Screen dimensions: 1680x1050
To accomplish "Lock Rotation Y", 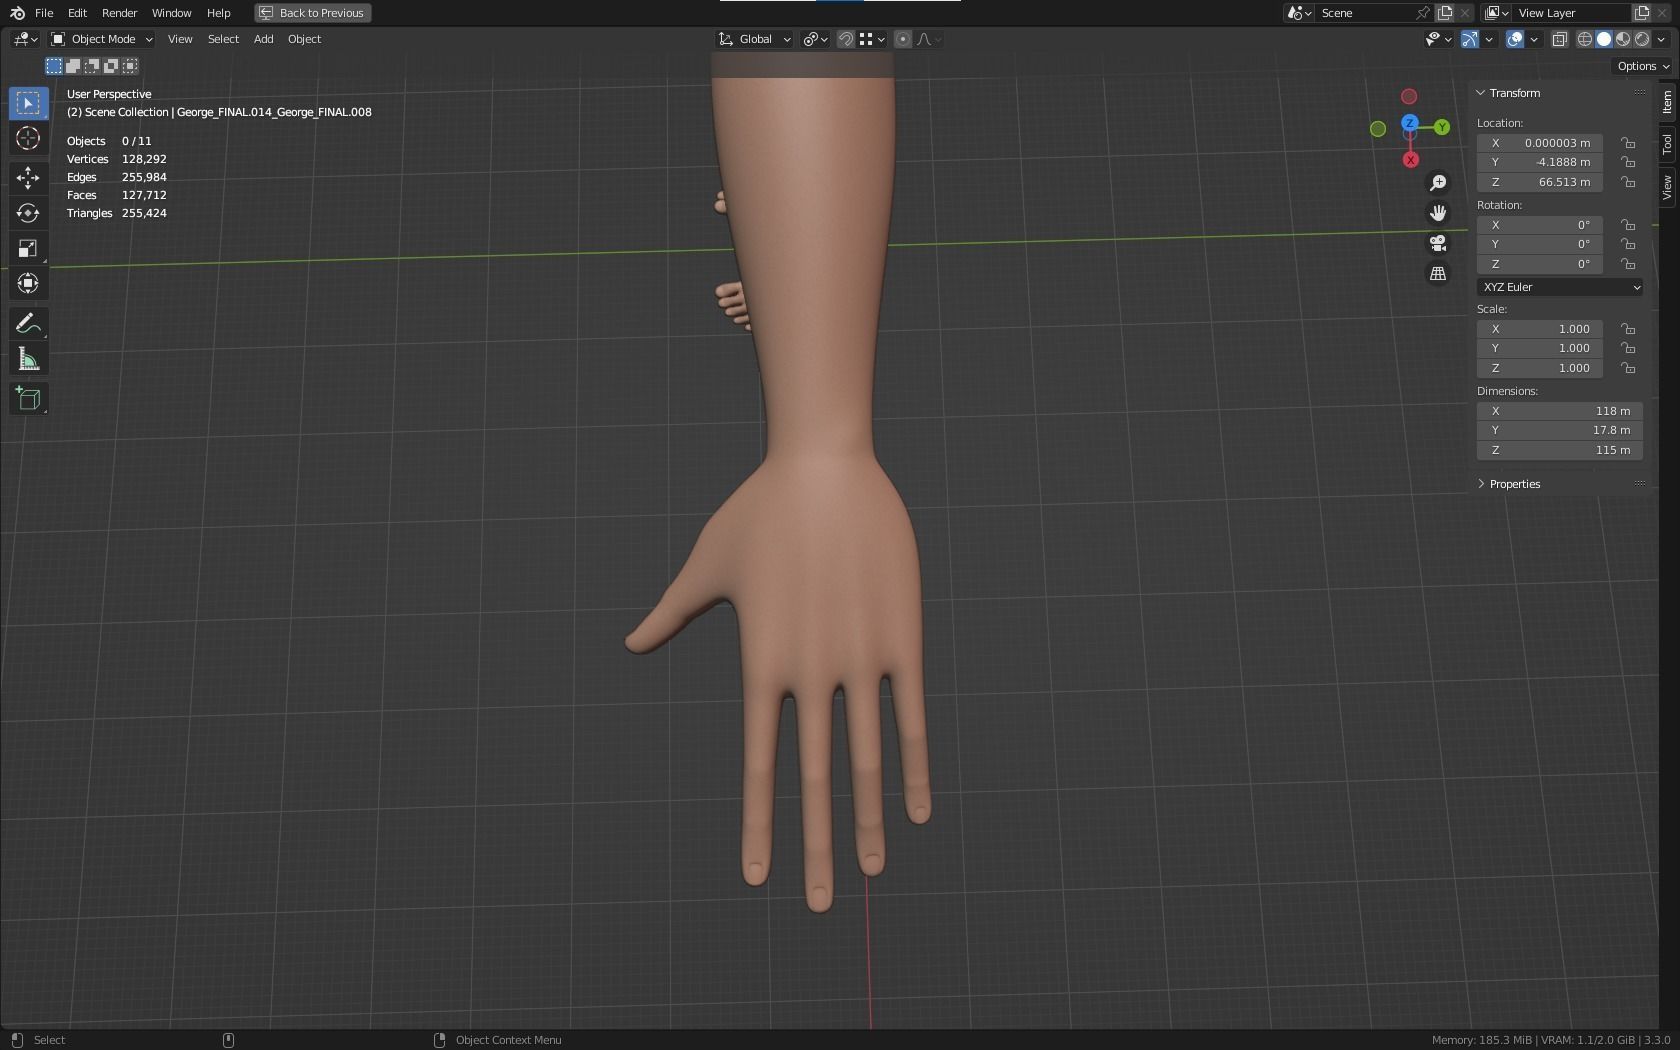I will tap(1628, 244).
